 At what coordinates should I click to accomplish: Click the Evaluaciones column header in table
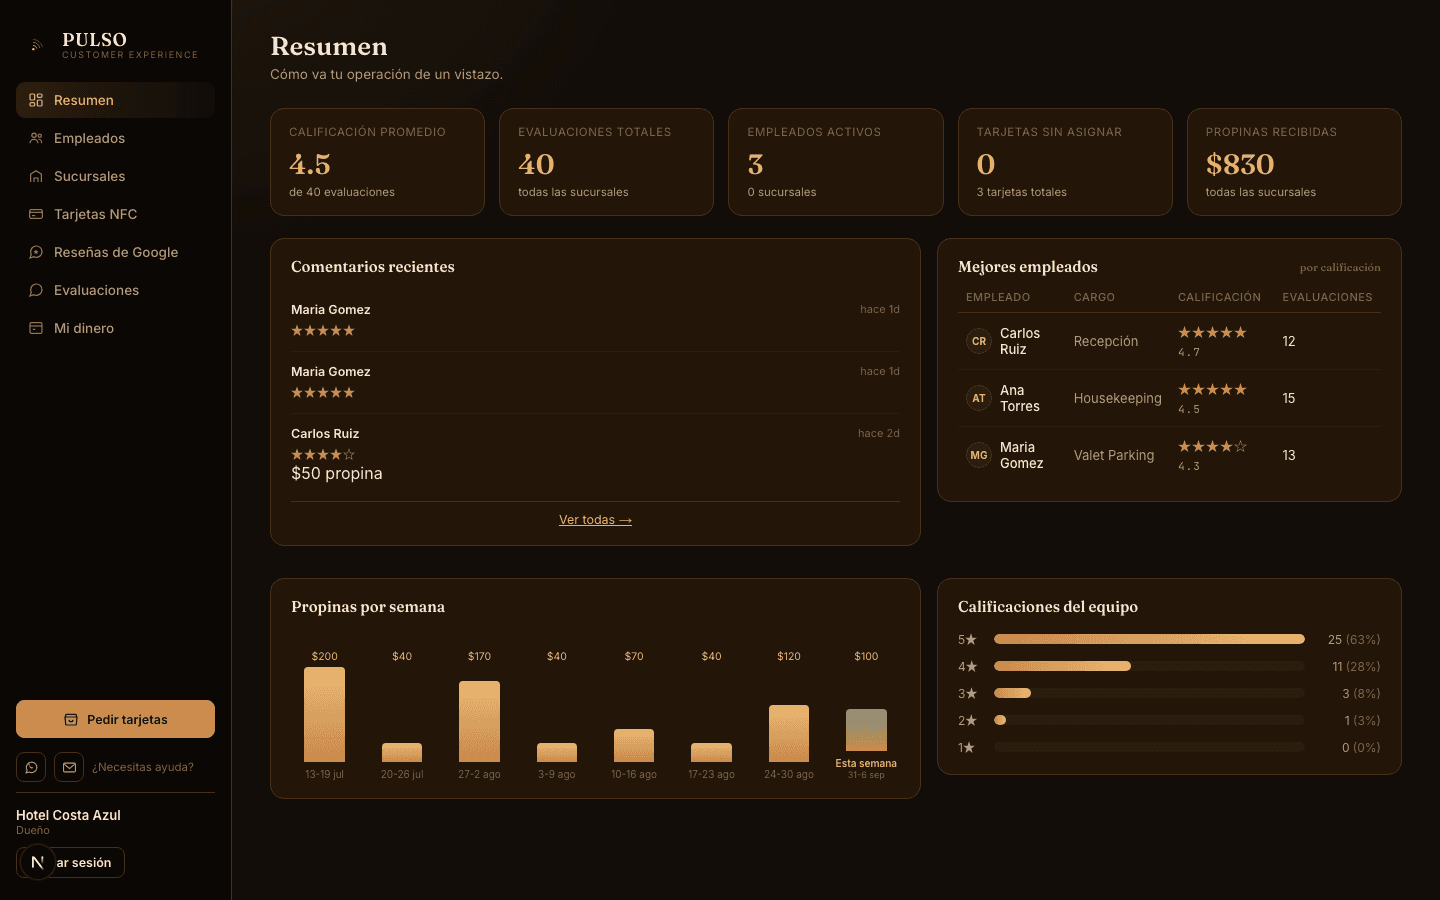[1327, 297]
